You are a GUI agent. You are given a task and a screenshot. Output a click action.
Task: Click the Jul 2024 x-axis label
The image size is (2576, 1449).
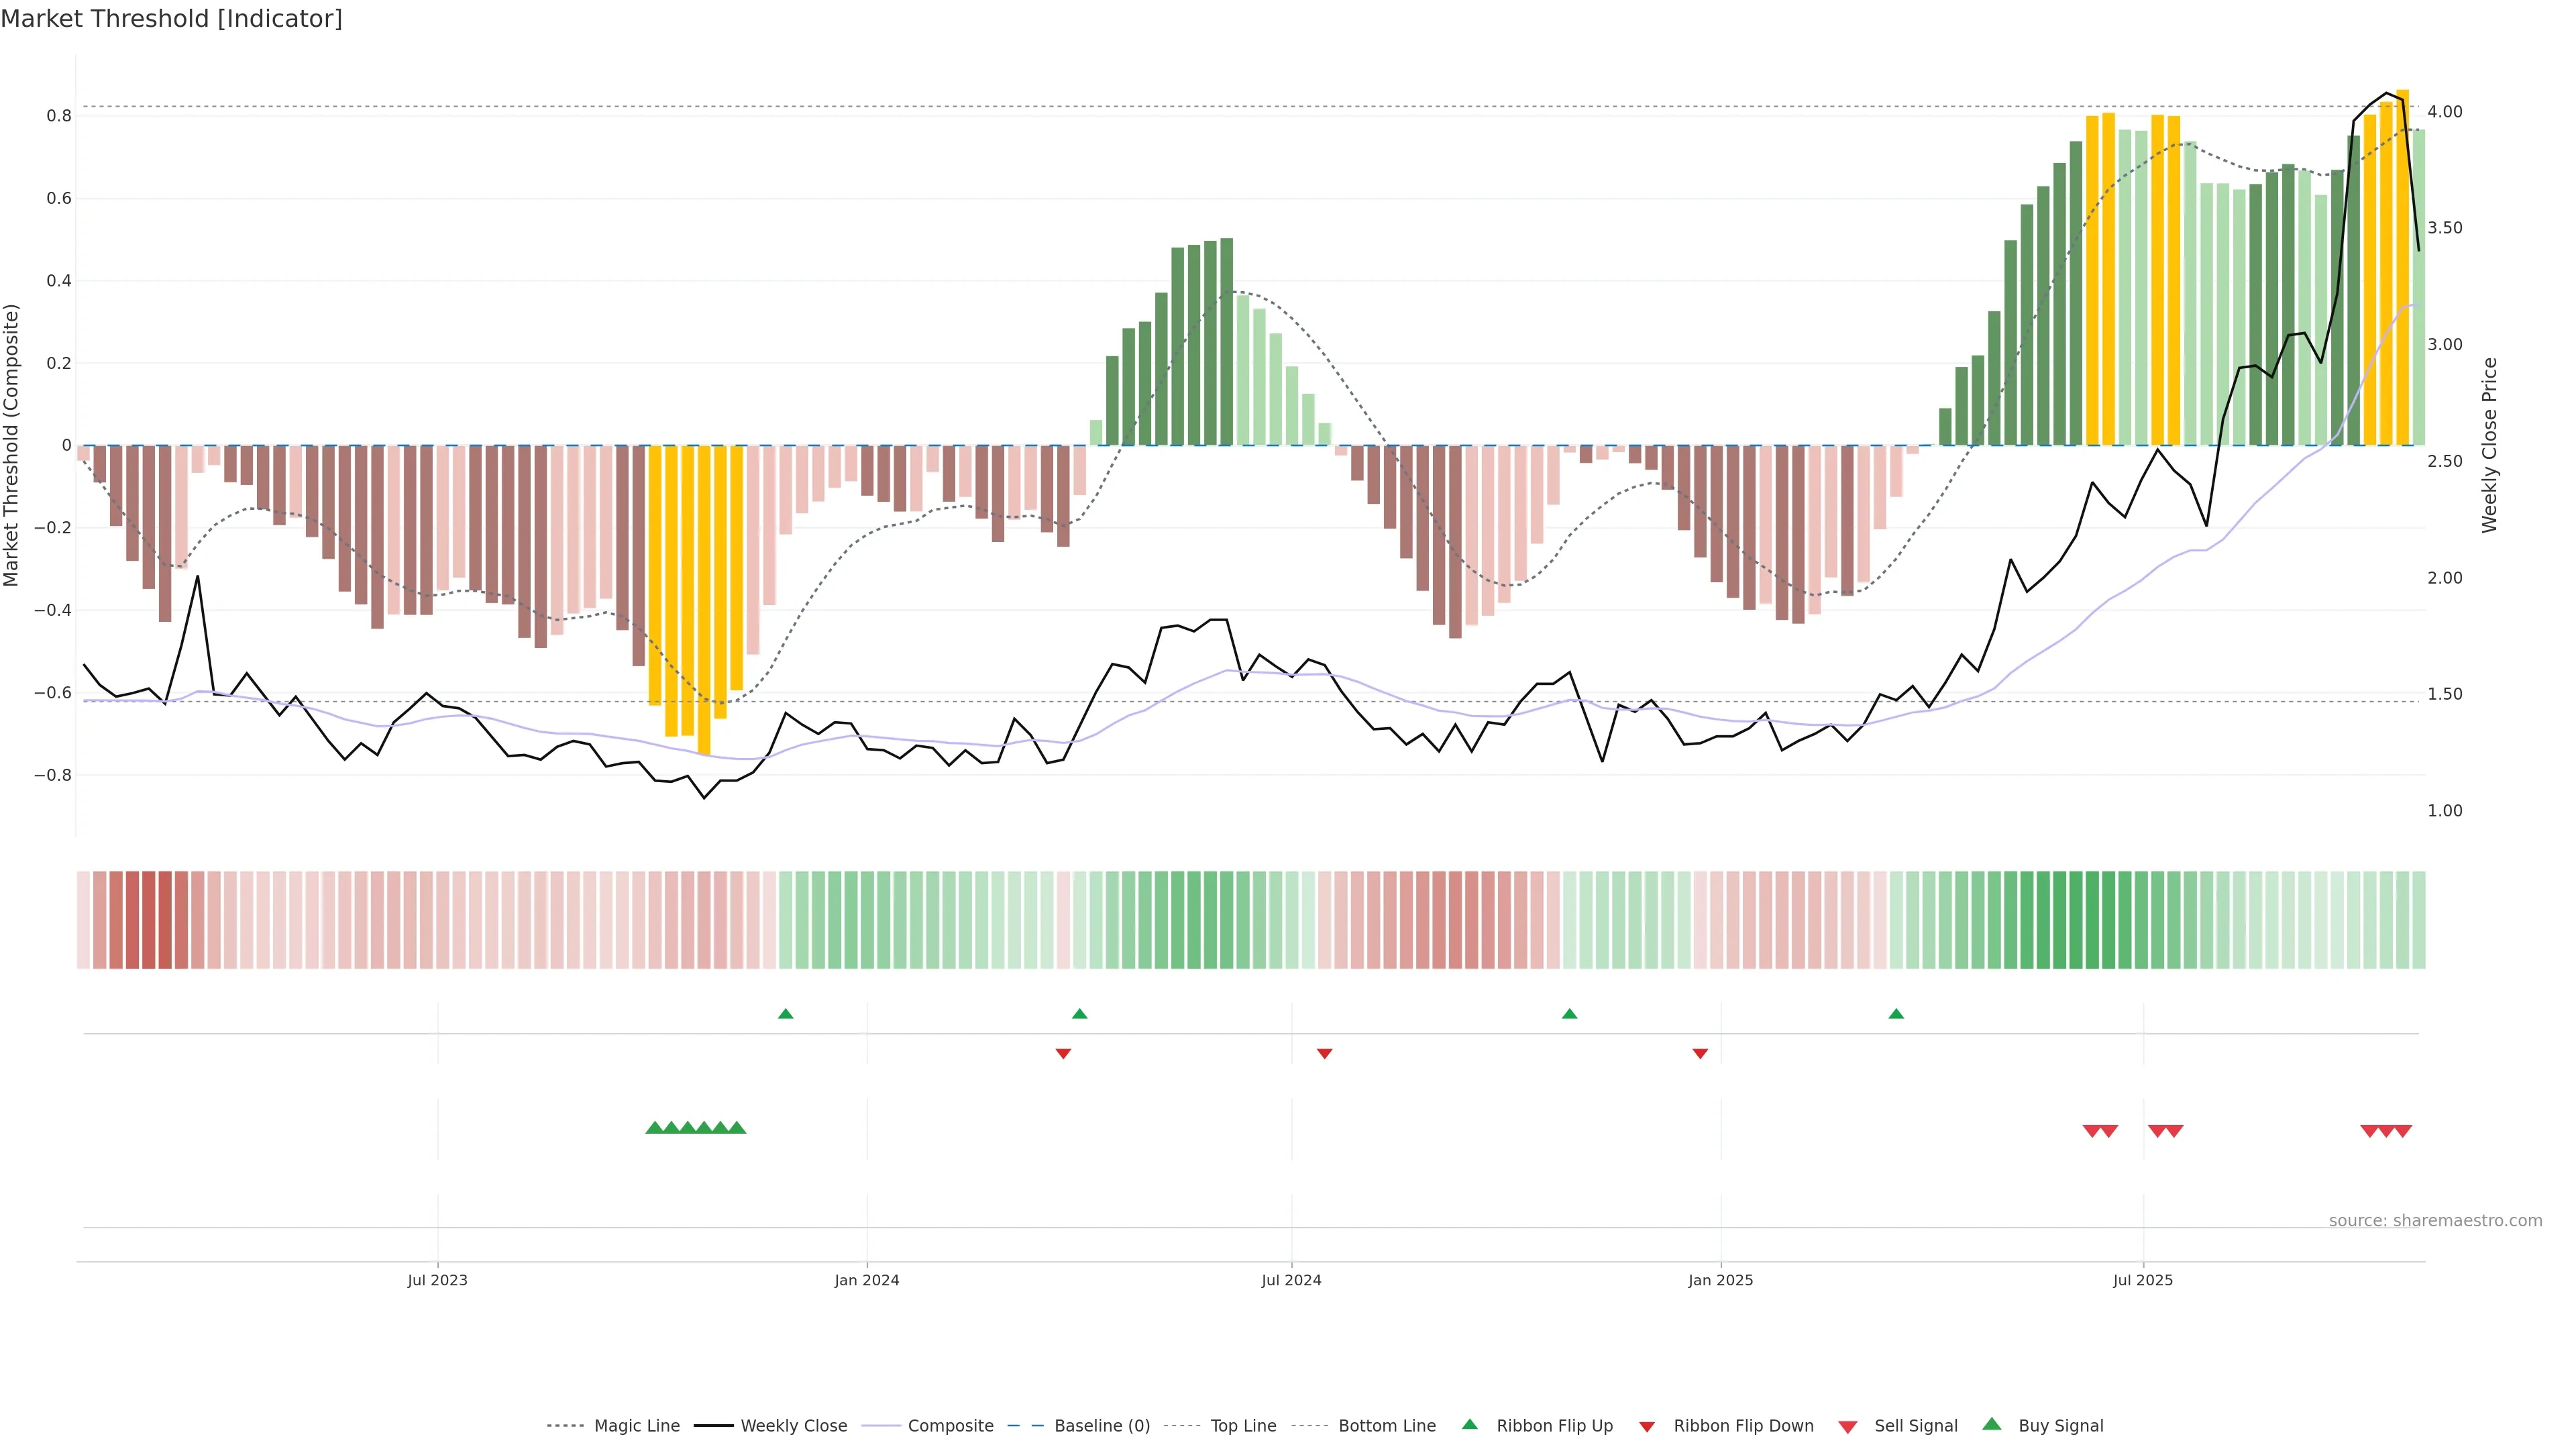pyautogui.click(x=1291, y=1280)
